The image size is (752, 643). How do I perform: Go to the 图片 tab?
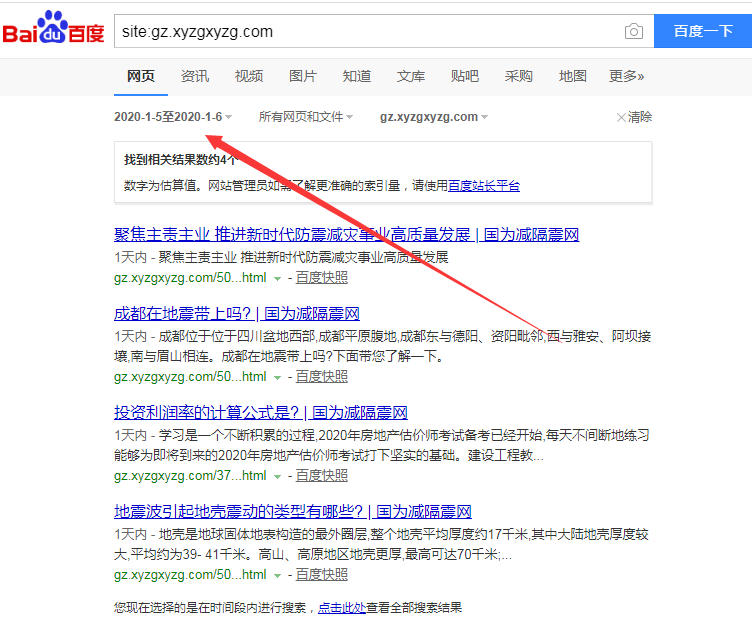(x=303, y=76)
